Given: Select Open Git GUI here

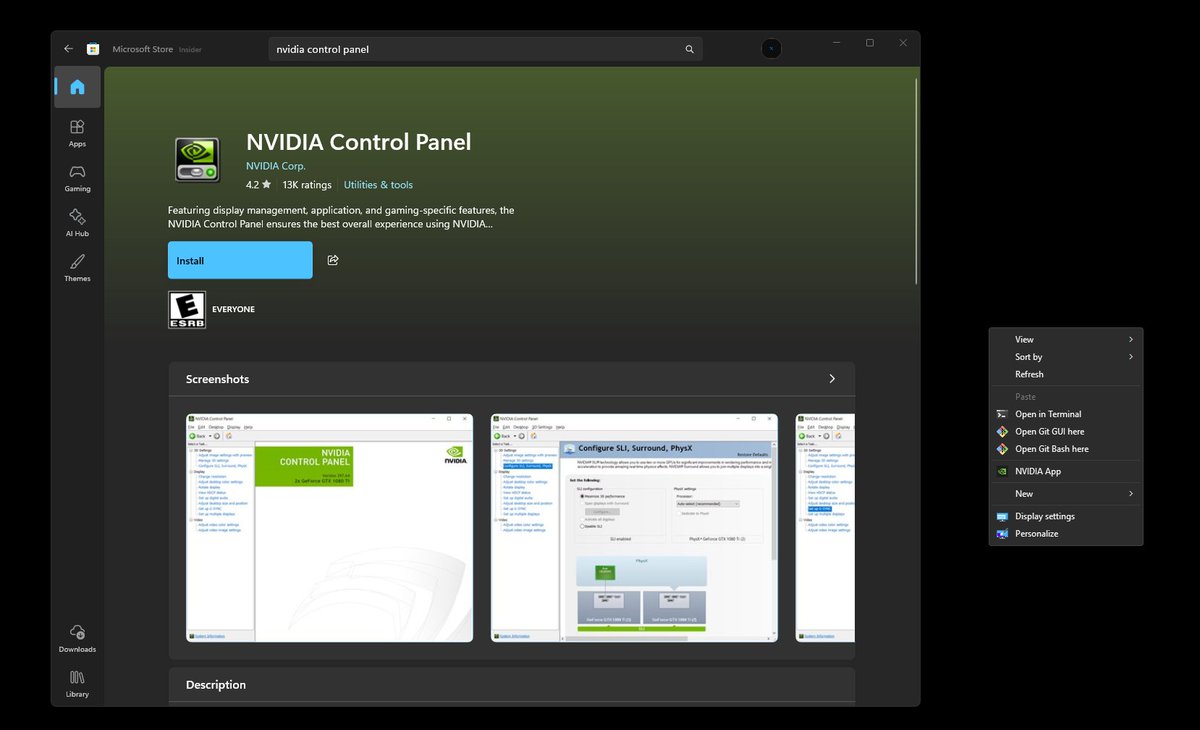Looking at the screenshot, I should tap(1066, 432).
